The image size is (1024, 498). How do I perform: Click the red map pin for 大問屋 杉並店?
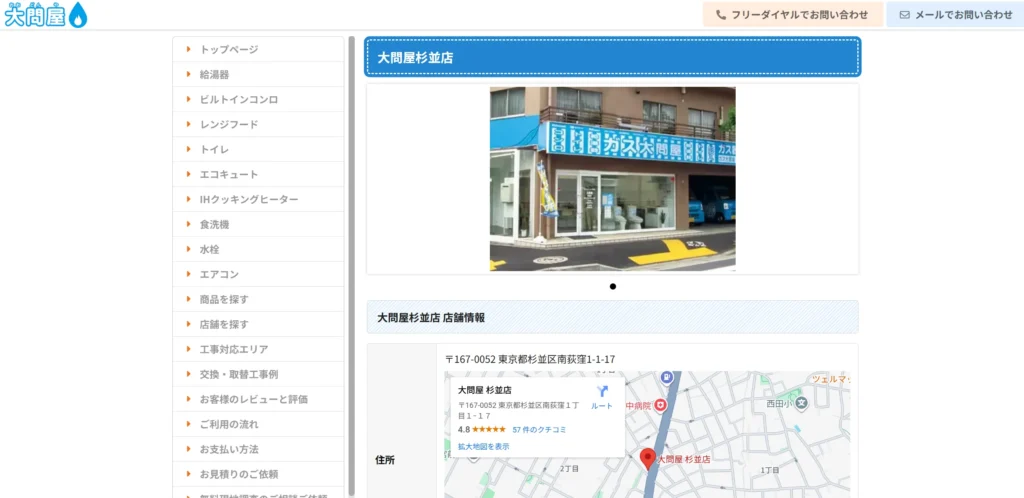647,458
